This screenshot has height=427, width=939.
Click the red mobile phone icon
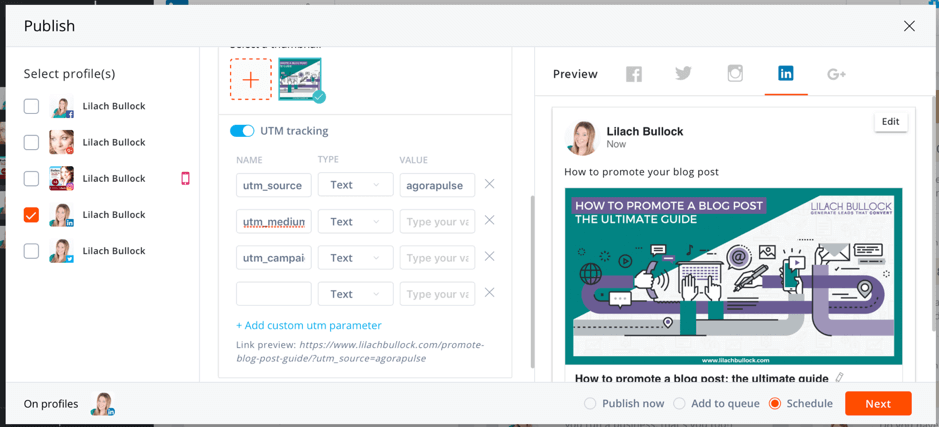point(185,178)
